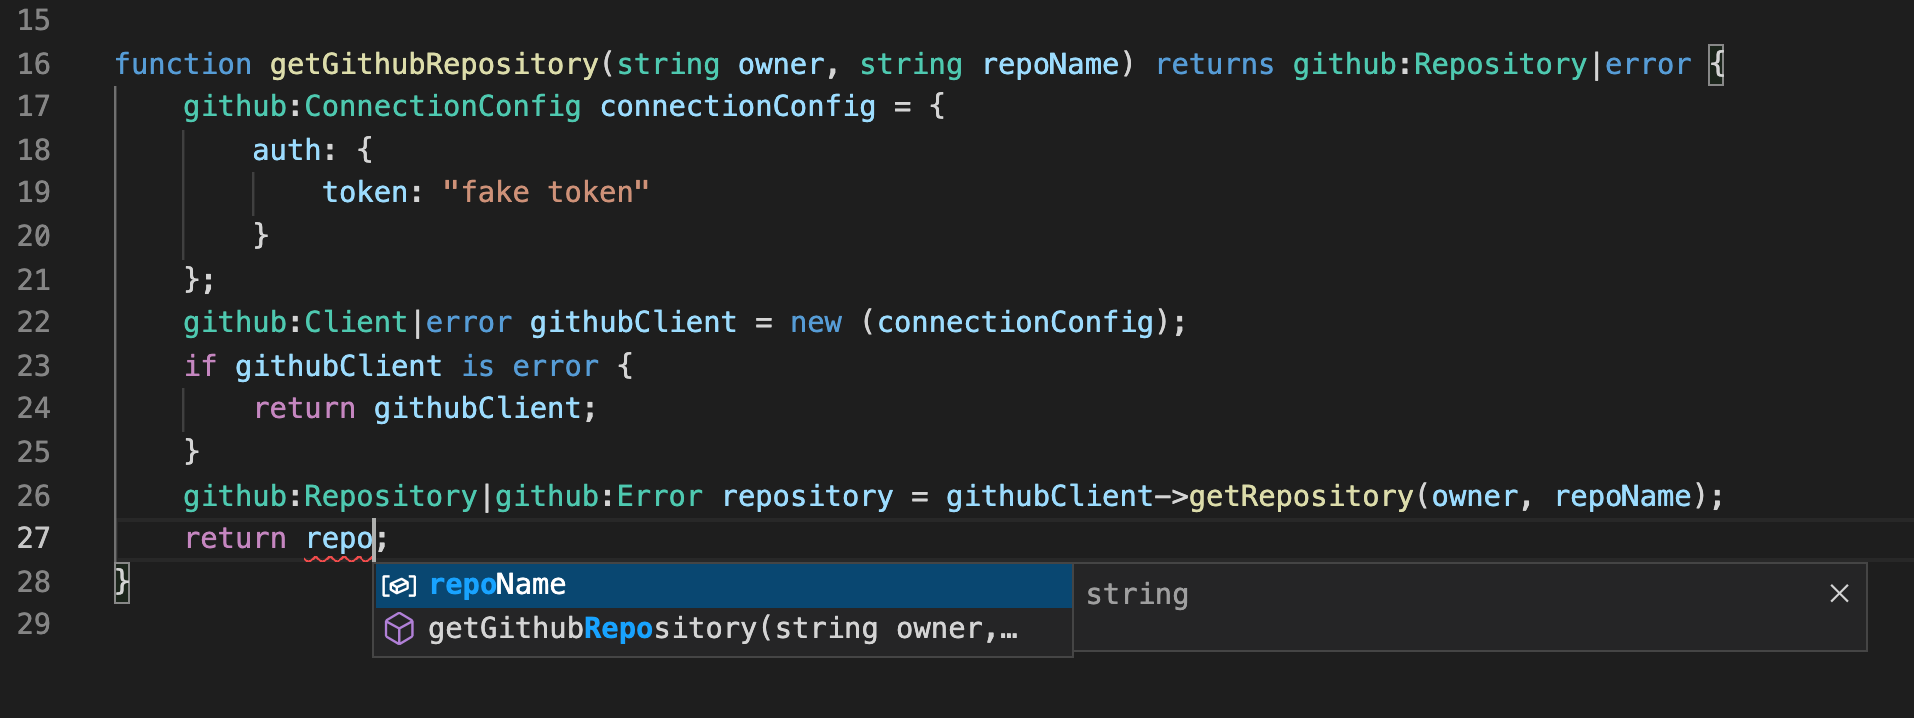Click the function cube icon beside getGithubRepository

pos(399,628)
